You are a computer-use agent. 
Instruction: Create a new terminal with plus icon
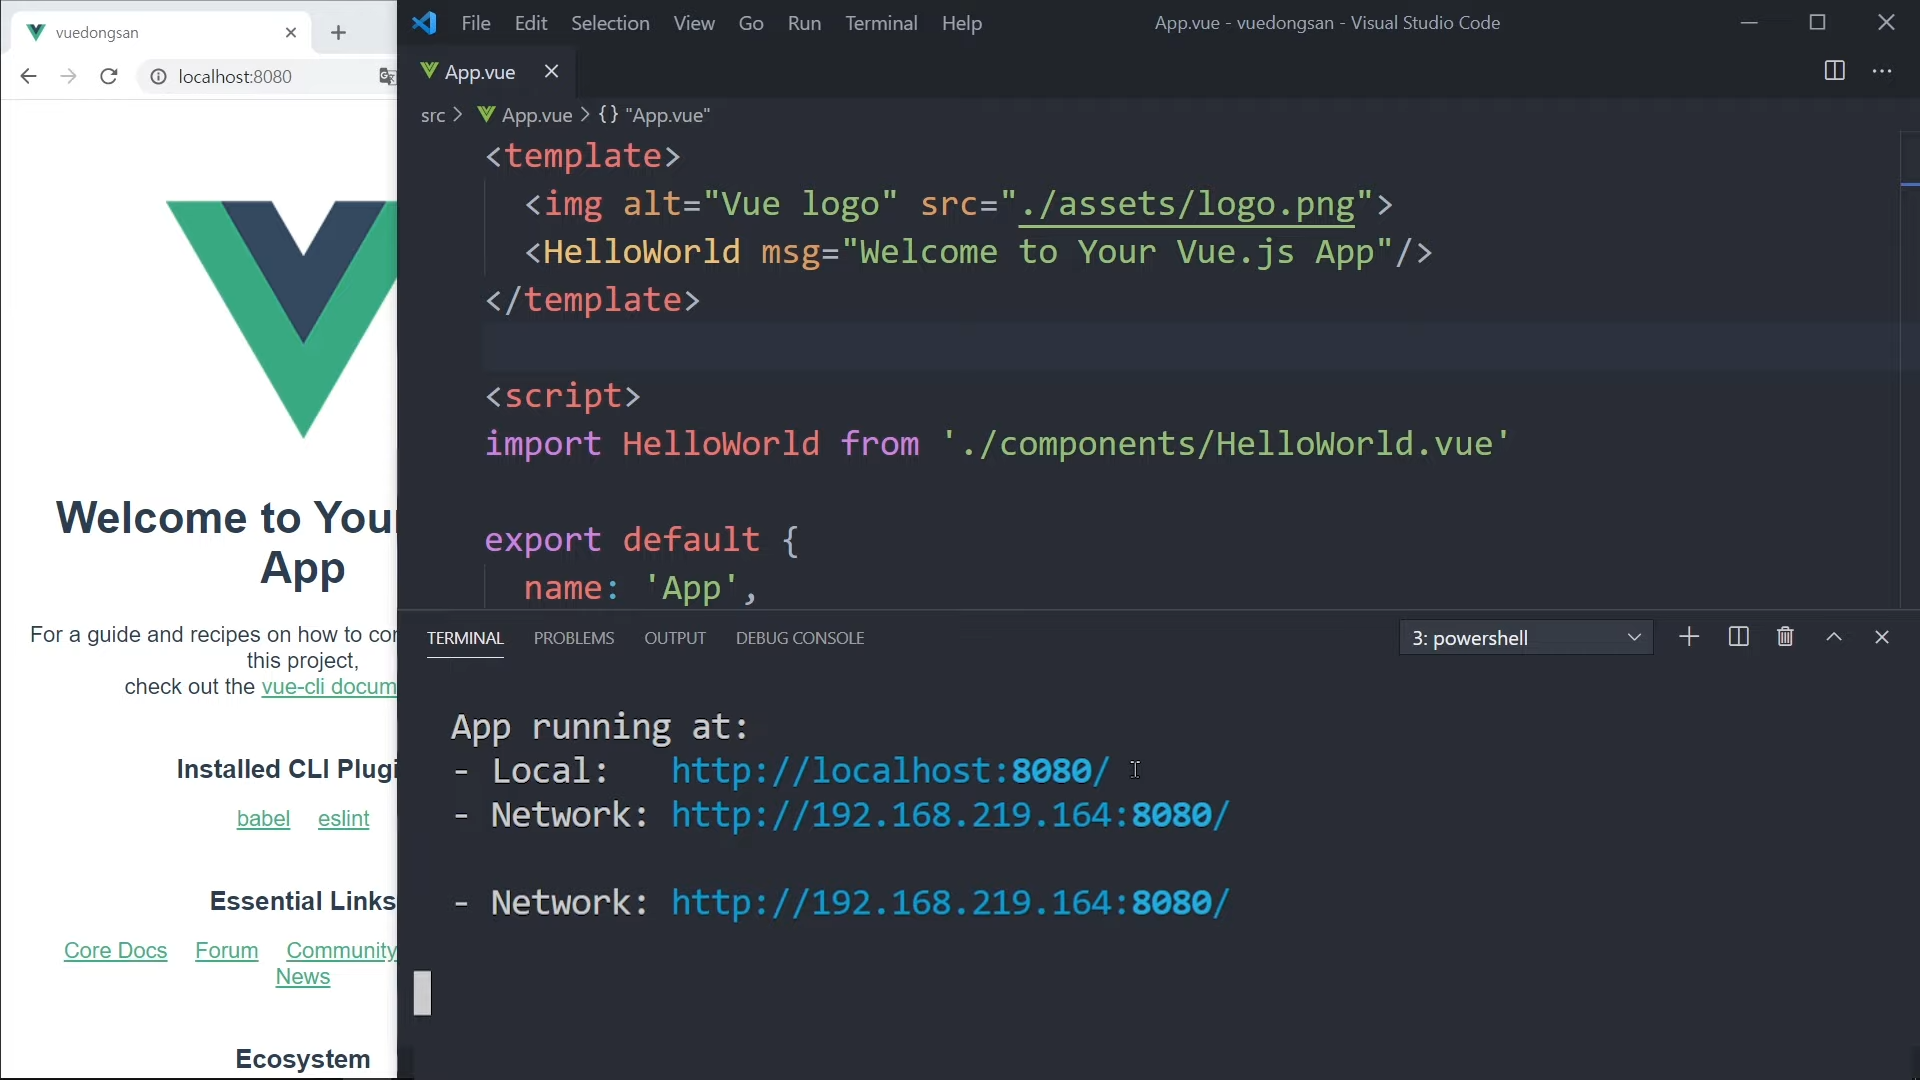pos(1689,637)
